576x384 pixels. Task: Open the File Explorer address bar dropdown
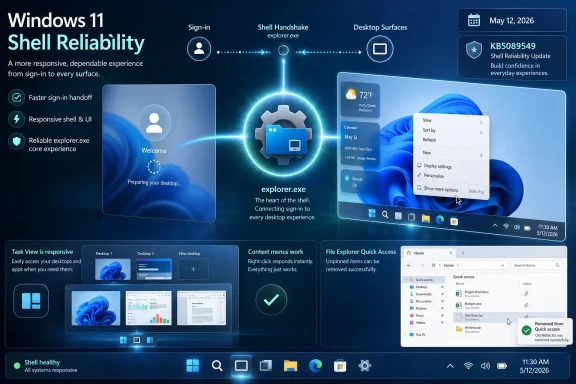pyautogui.click(x=502, y=265)
